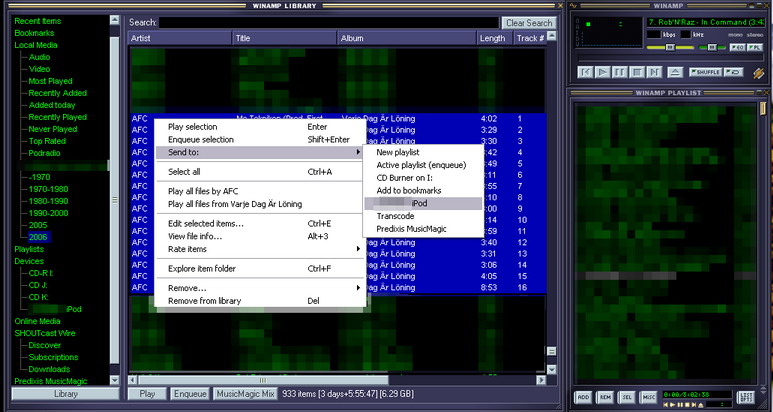Select Recently Added in library tree
The height and width of the screenshot is (412, 773).
point(57,93)
